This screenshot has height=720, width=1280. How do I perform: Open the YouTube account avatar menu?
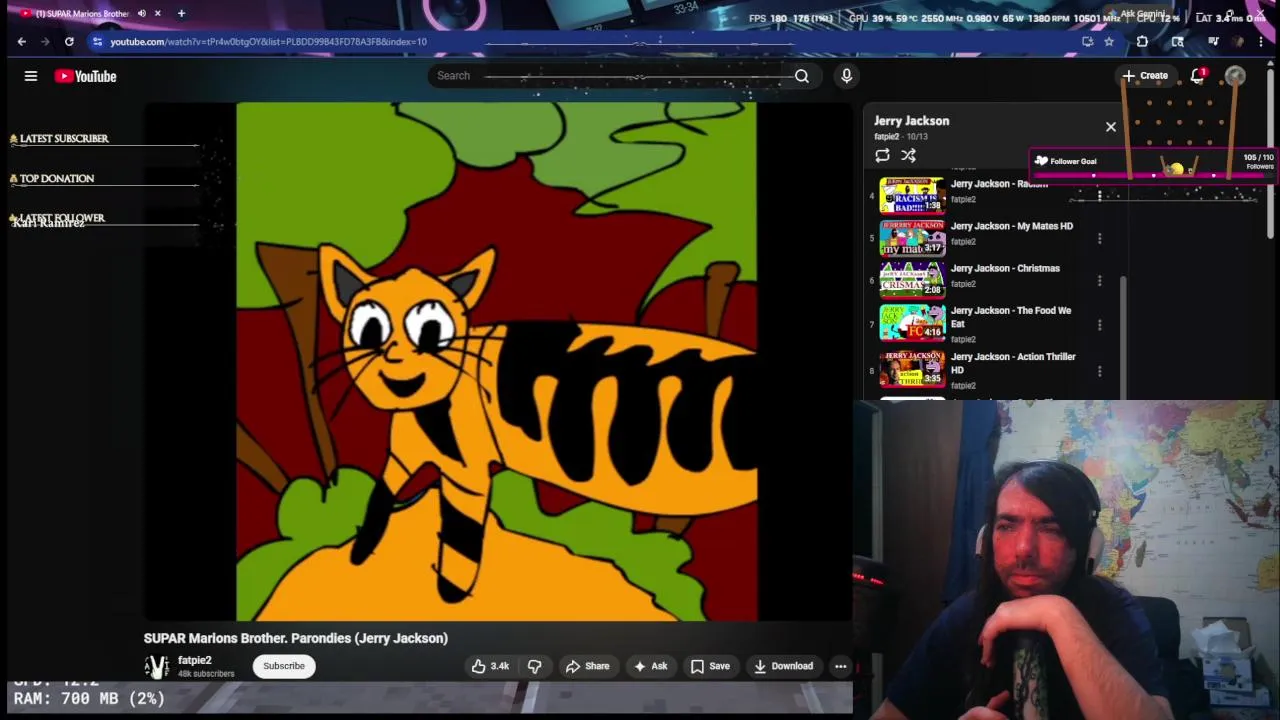pyautogui.click(x=1235, y=76)
